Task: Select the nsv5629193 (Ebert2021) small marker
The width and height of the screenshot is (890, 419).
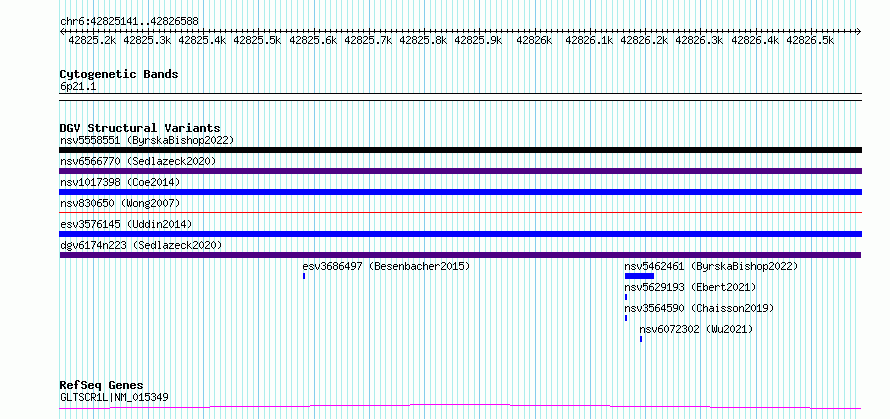Action: pos(626,297)
